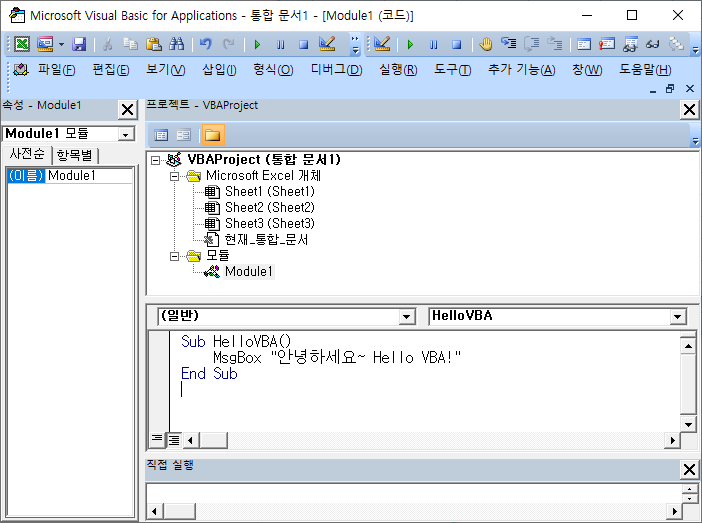Screen dimensions: 702x523
Task: Open the 편집(E) menu
Action: (111, 69)
